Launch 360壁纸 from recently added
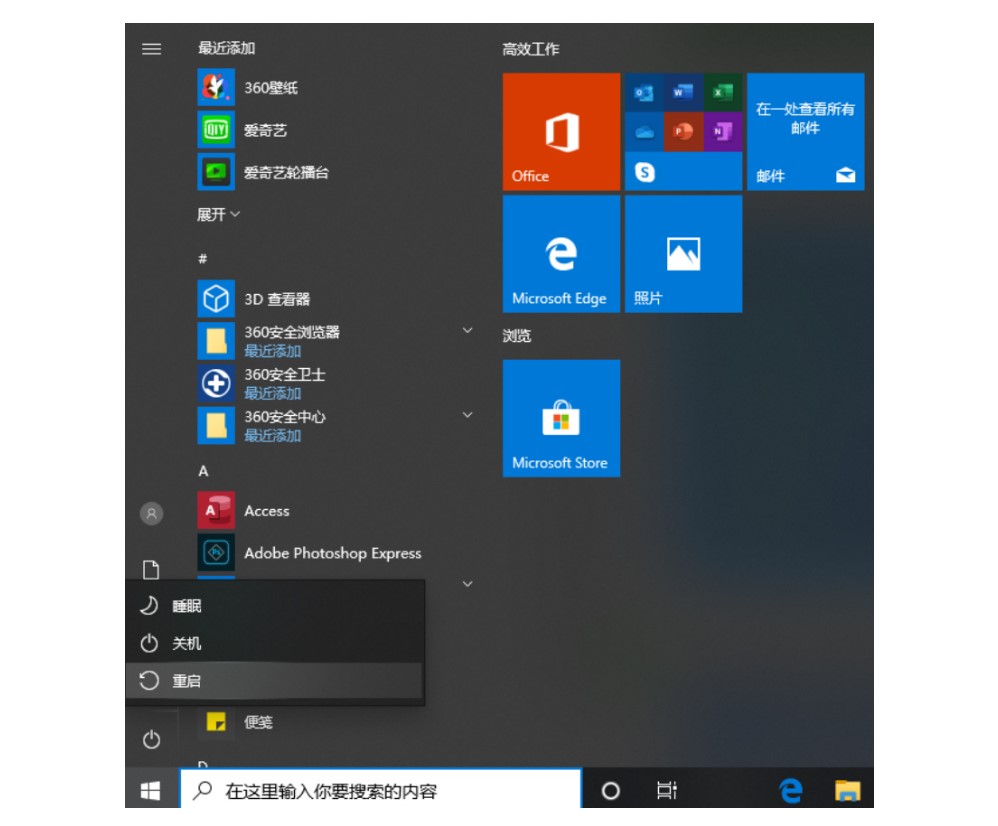998x826 pixels. point(248,88)
